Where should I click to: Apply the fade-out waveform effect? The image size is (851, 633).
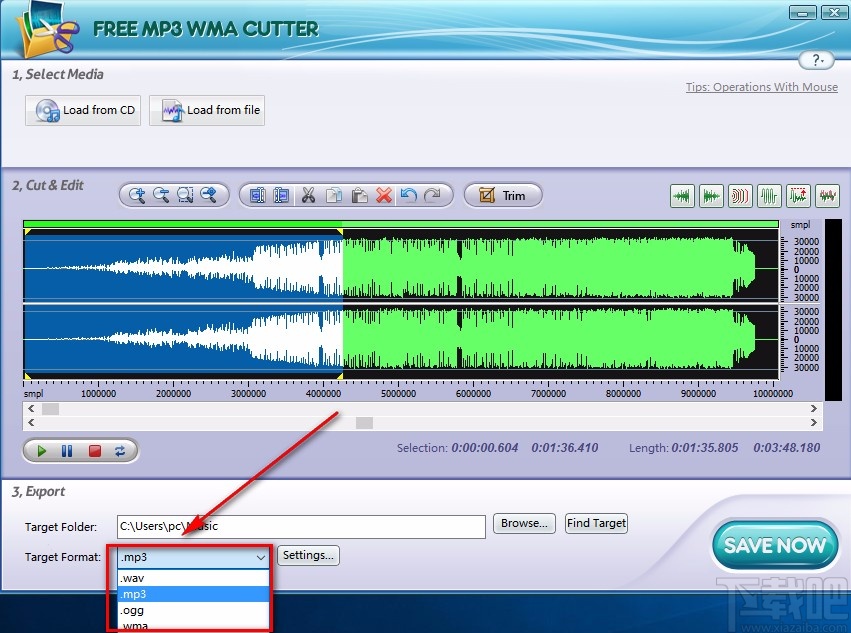point(712,196)
